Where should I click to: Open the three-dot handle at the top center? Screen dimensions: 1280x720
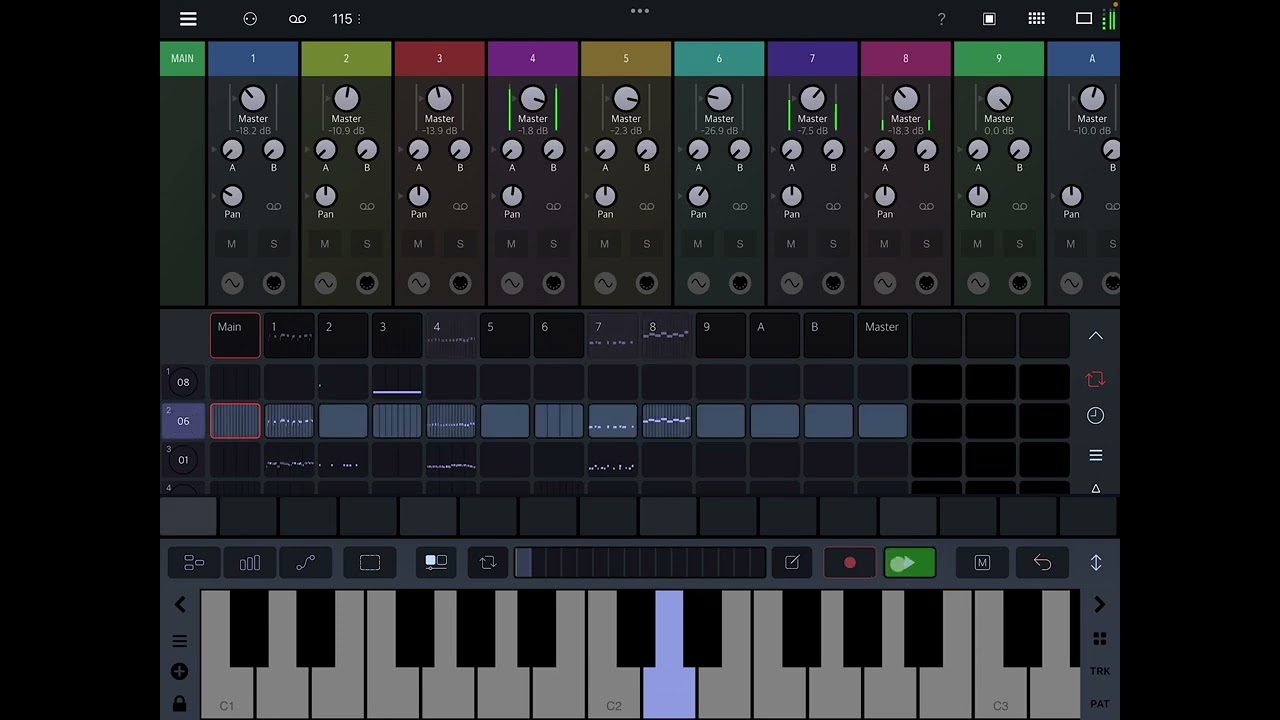[x=640, y=11]
